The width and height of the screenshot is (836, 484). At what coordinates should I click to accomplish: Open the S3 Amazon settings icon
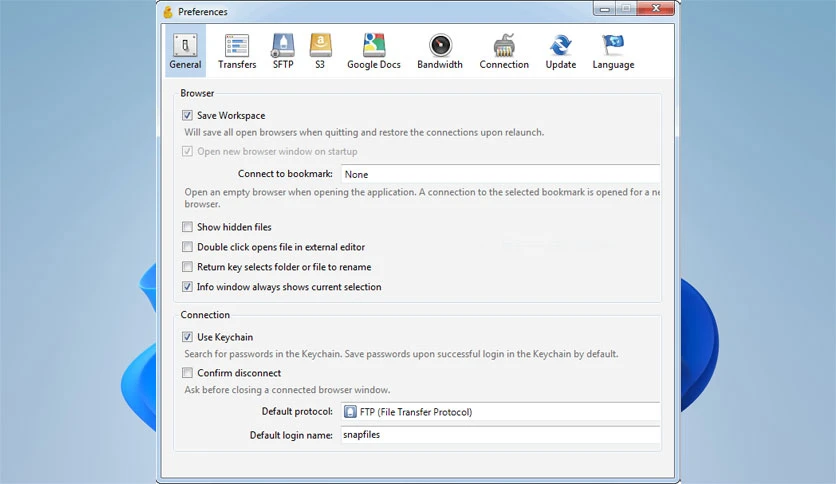tap(320, 51)
